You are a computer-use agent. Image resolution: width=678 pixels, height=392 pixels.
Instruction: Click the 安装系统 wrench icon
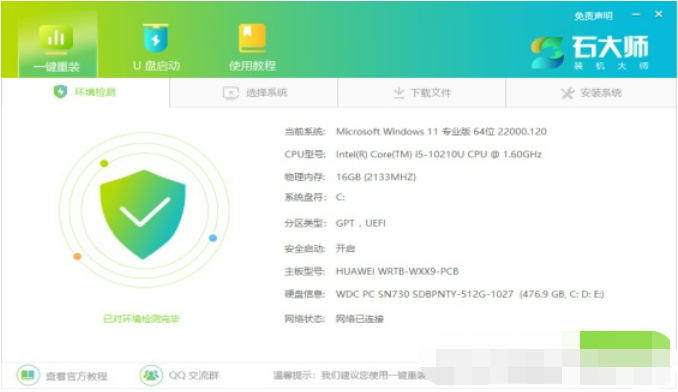(x=567, y=93)
